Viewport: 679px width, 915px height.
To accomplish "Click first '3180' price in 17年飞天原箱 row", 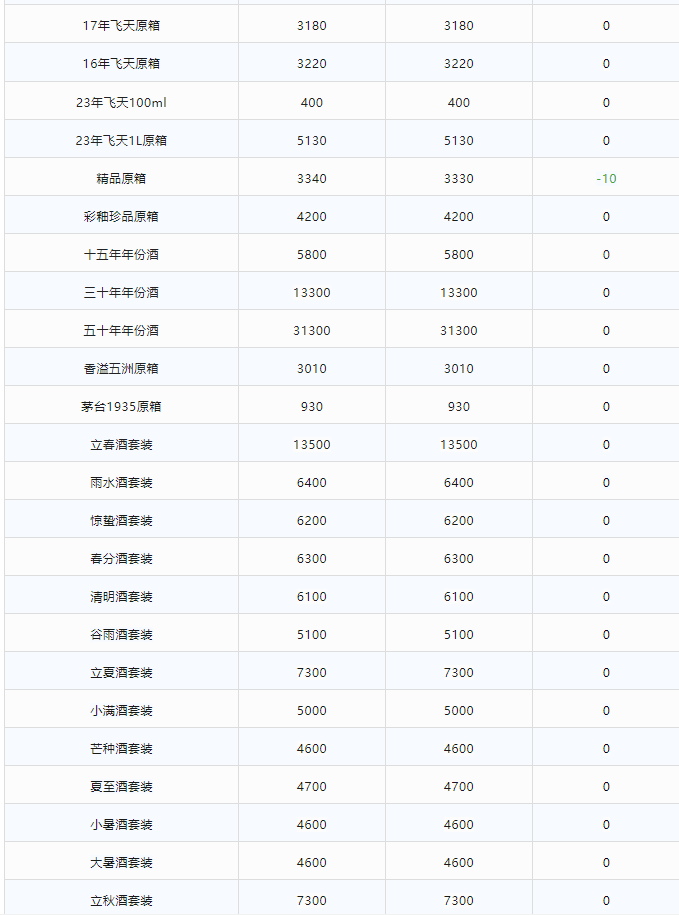I will pyautogui.click(x=312, y=26).
